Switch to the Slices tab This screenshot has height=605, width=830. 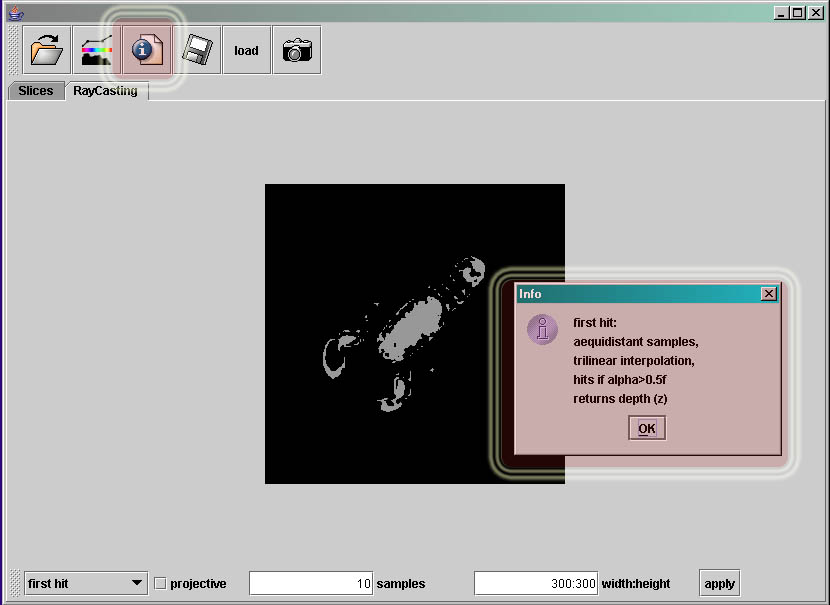(x=36, y=91)
